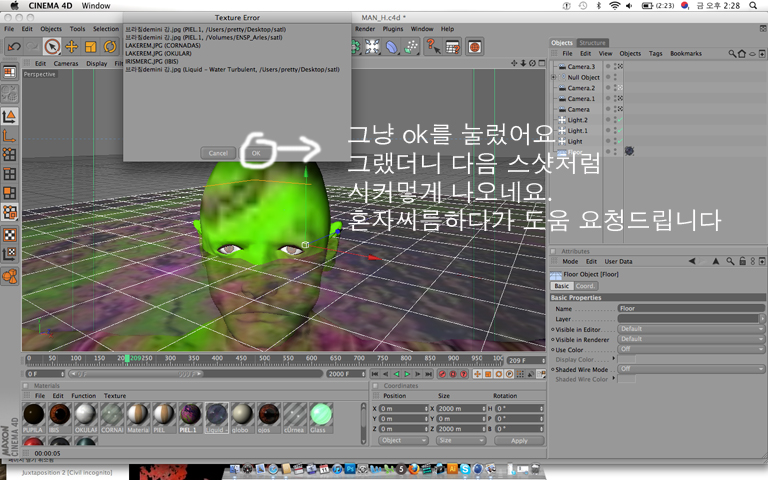Open the Use Color dropdown
The image size is (768, 480).
point(691,349)
